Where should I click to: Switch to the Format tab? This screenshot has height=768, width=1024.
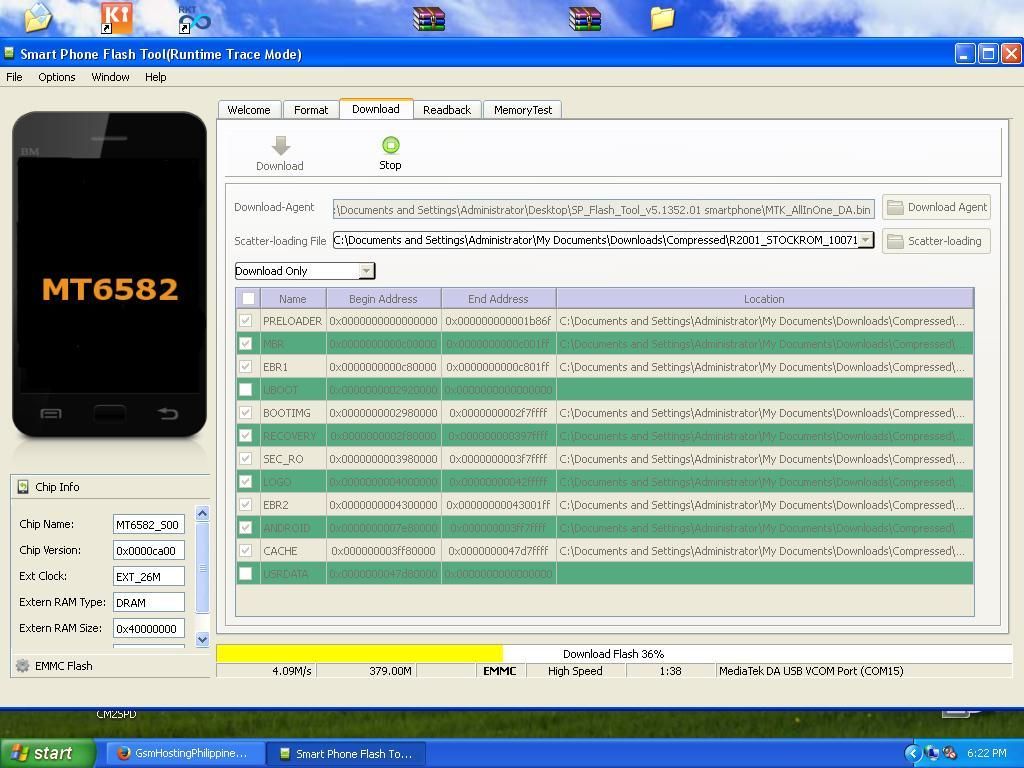click(x=311, y=110)
